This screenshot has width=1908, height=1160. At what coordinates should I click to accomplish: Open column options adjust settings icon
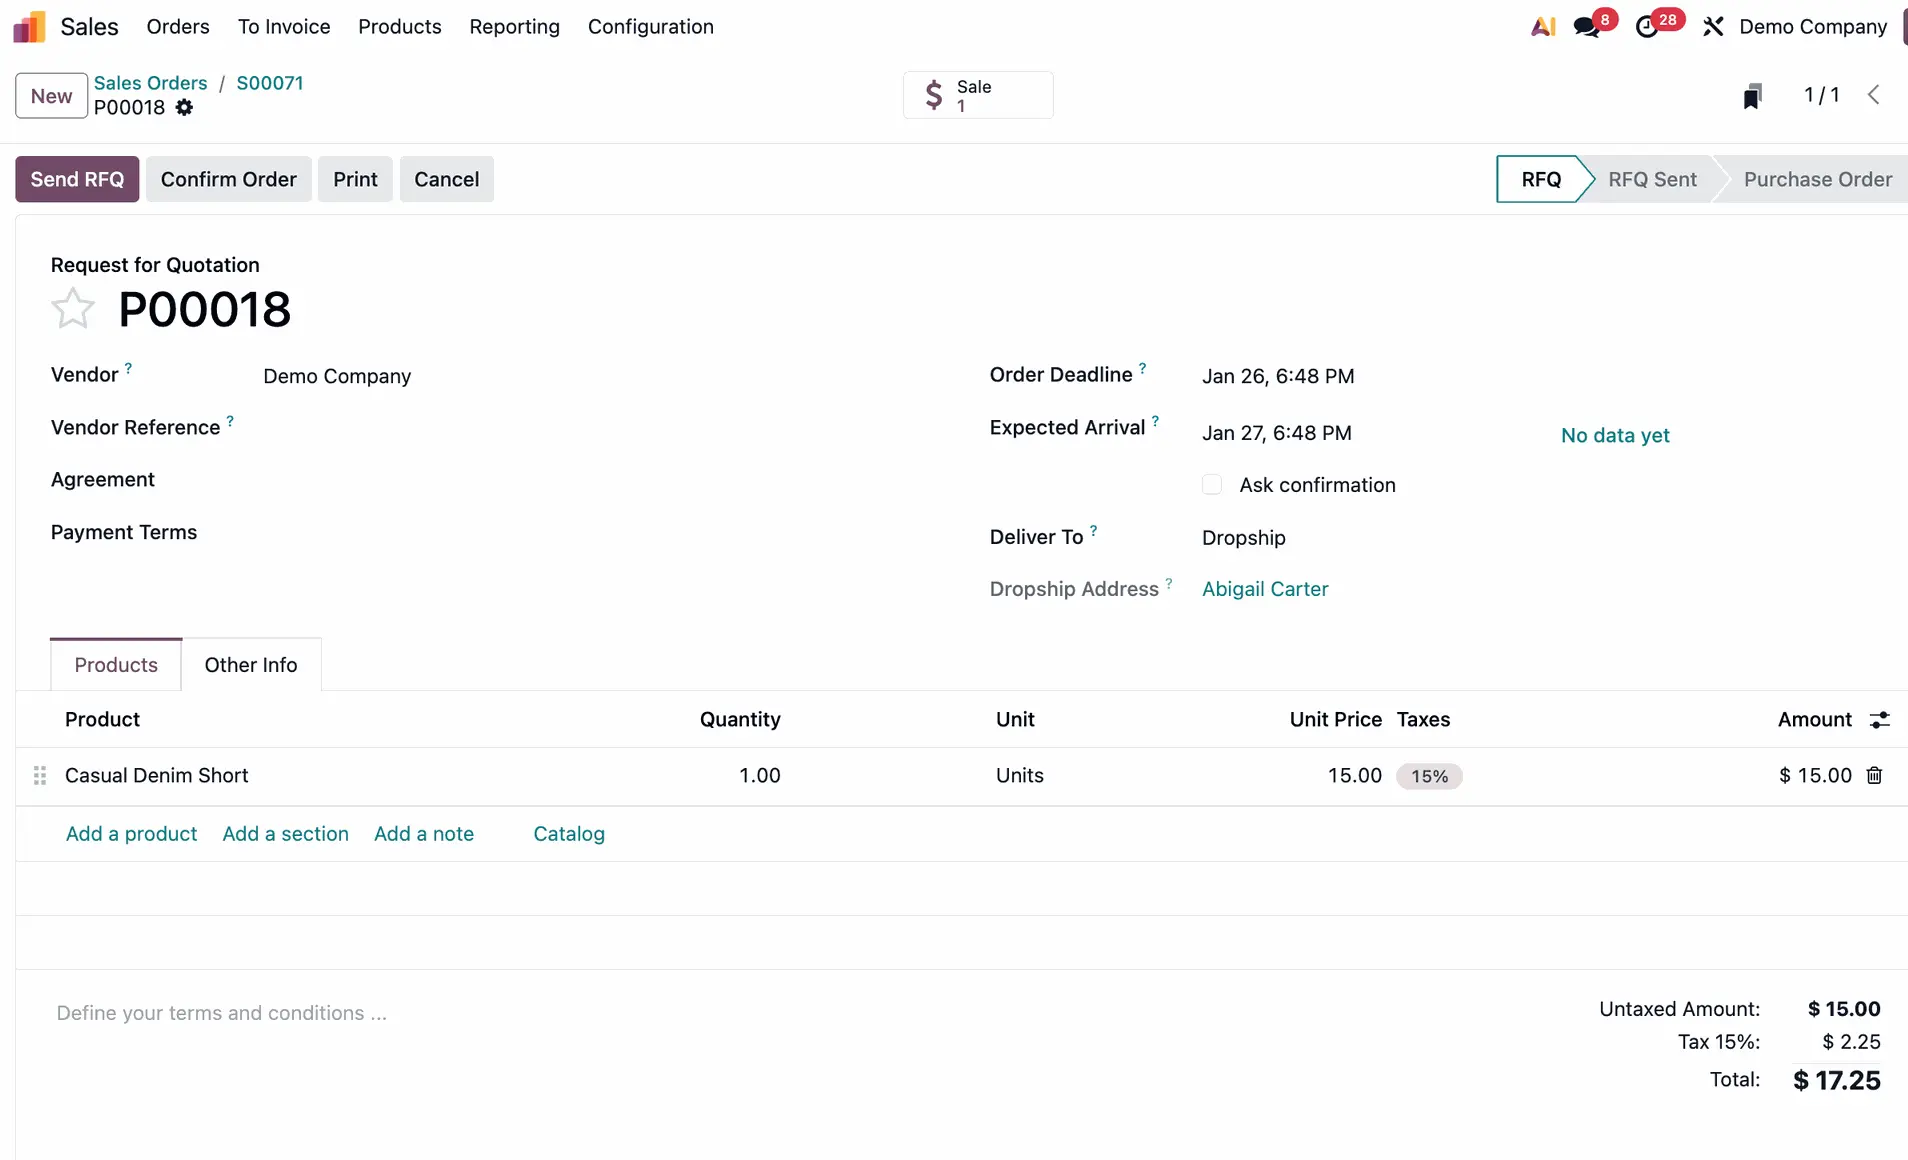click(x=1880, y=720)
